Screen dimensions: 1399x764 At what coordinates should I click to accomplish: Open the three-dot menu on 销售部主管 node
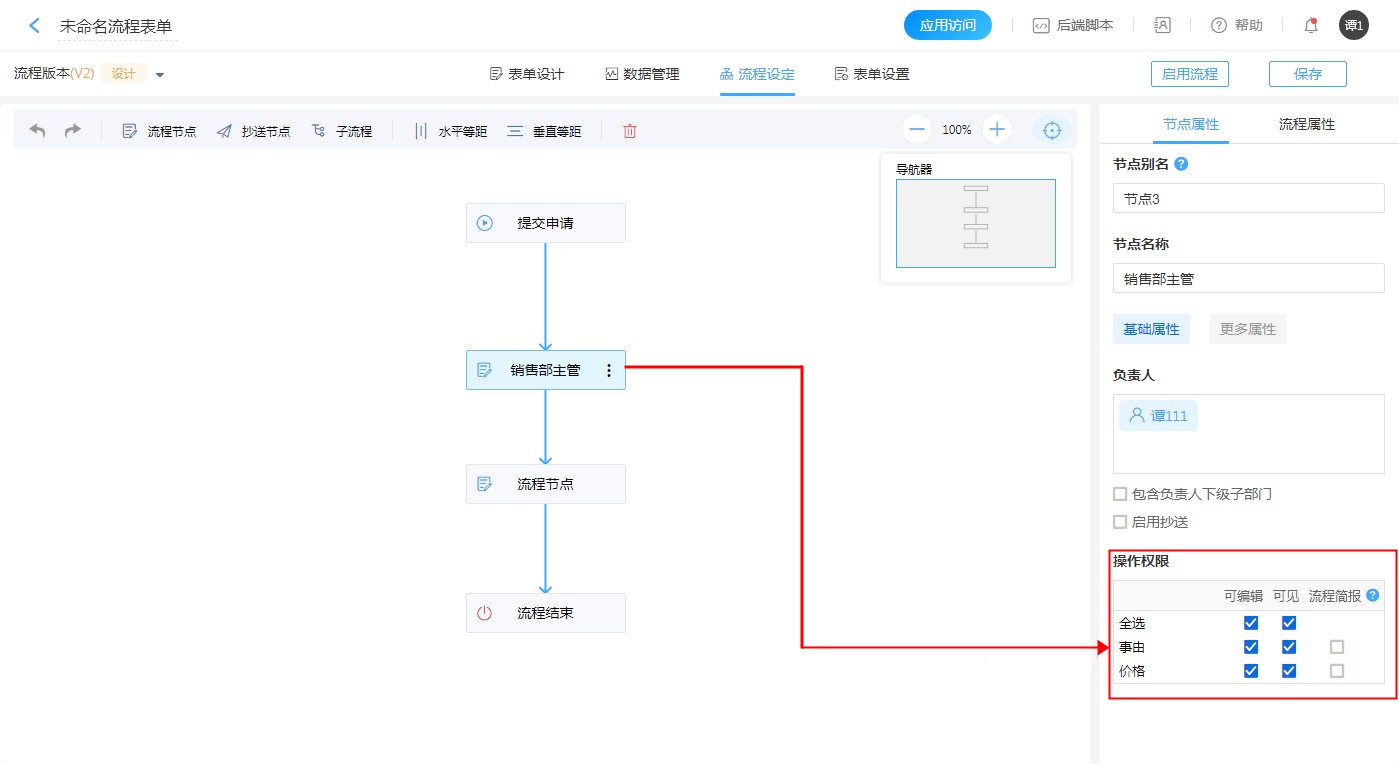coord(609,370)
